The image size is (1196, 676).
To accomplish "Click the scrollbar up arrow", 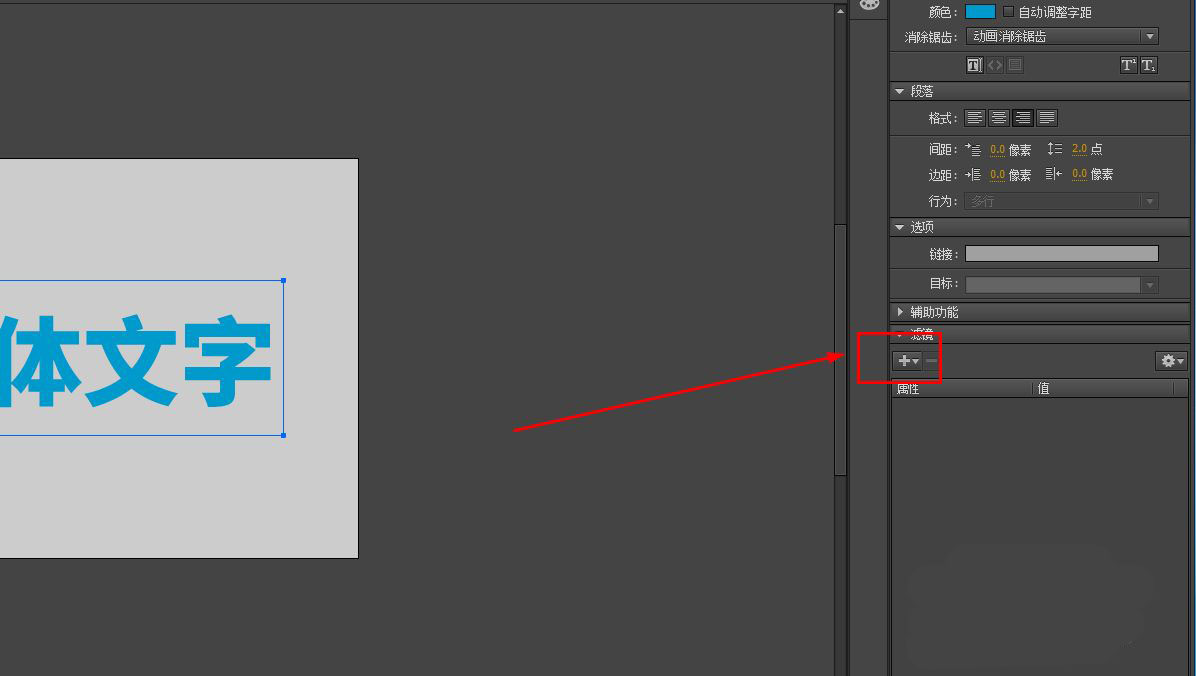I will (x=841, y=11).
